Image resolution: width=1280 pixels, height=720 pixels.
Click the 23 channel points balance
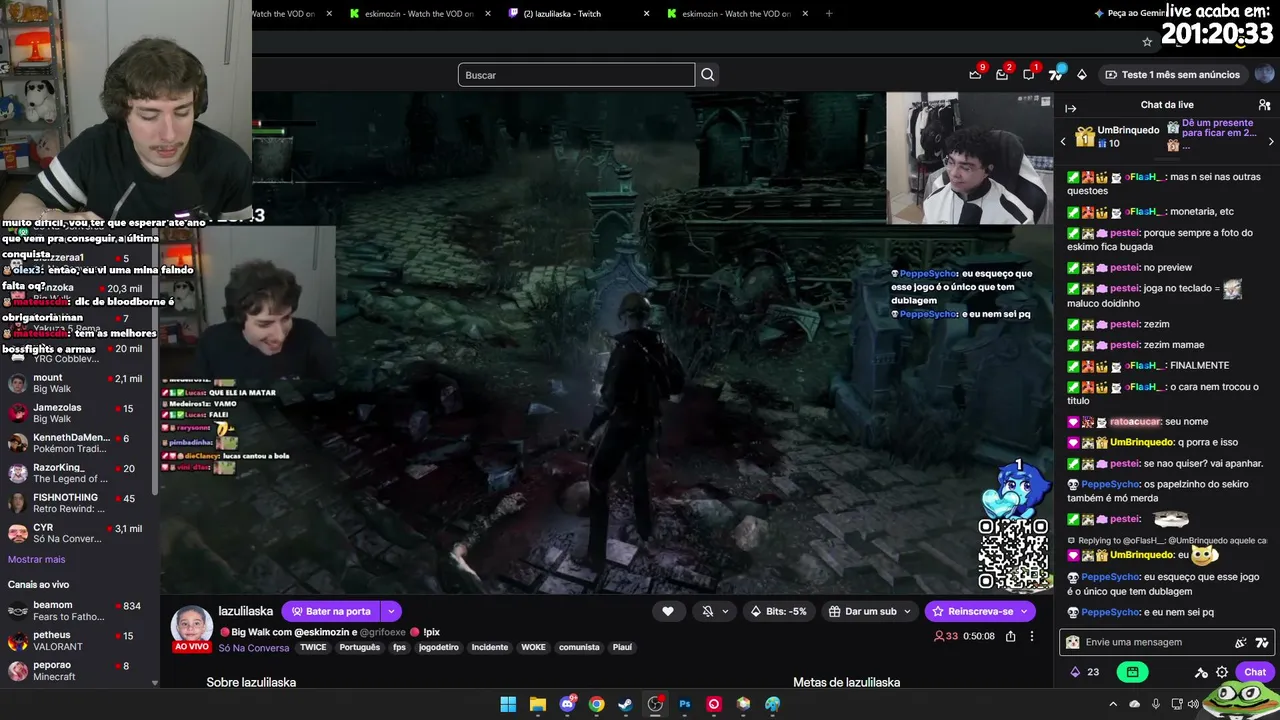(x=1085, y=672)
